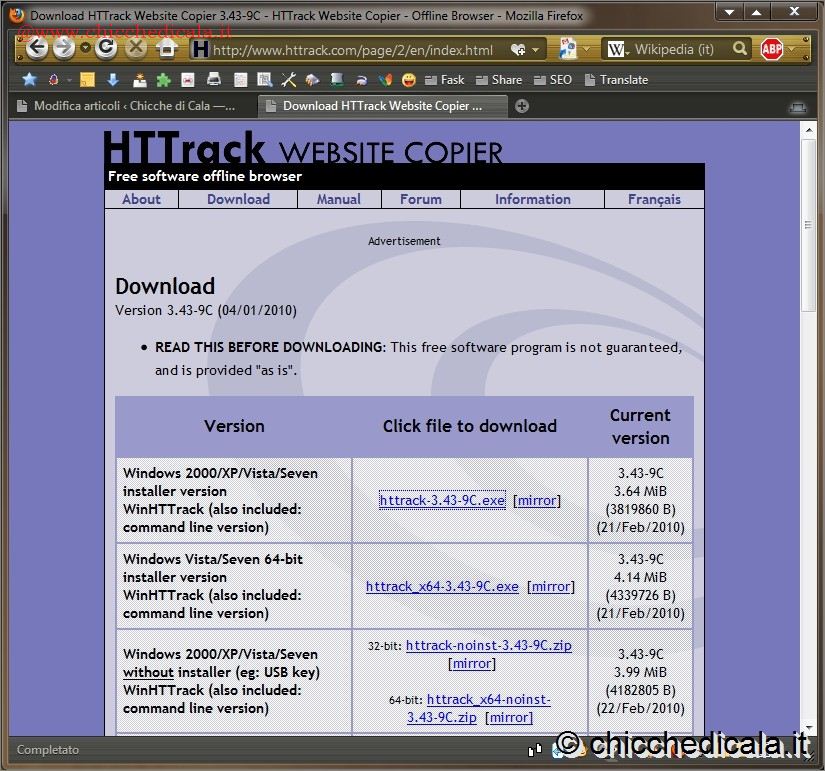Open the URL bar history dropdown arrow
Image resolution: width=825 pixels, height=771 pixels.
[536, 49]
